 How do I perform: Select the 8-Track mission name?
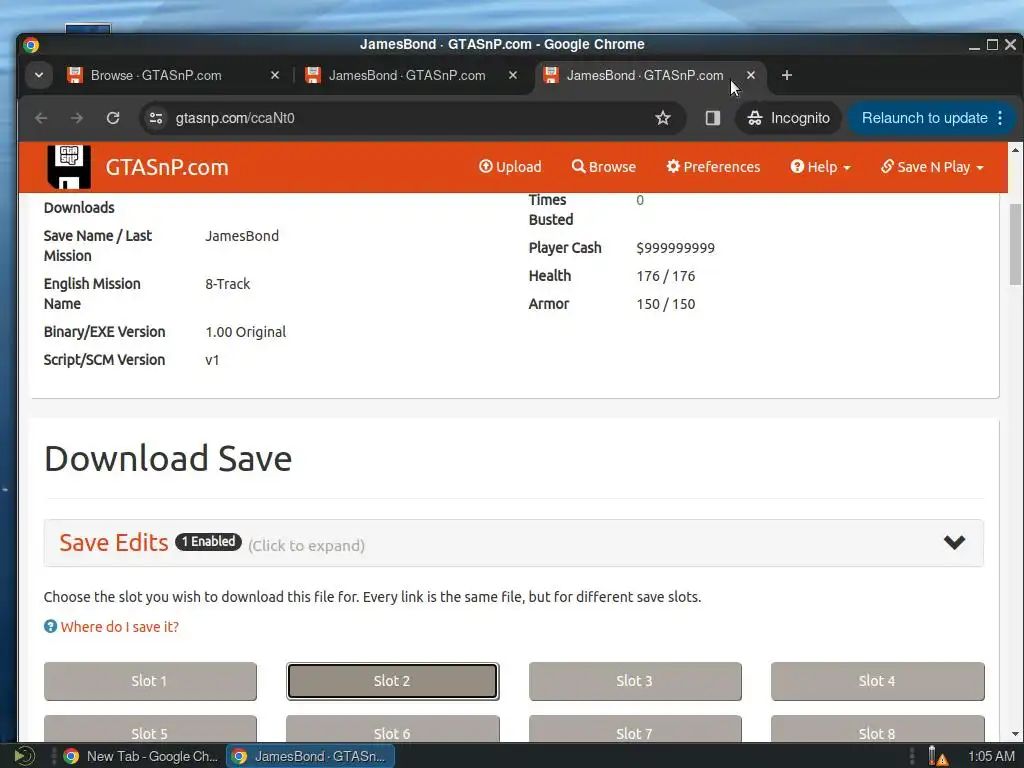point(228,284)
